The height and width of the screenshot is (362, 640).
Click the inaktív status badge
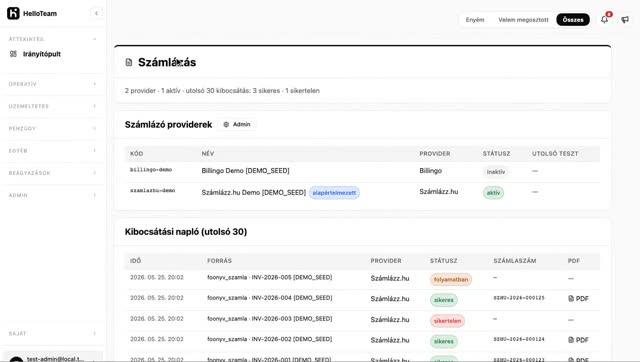tap(496, 172)
